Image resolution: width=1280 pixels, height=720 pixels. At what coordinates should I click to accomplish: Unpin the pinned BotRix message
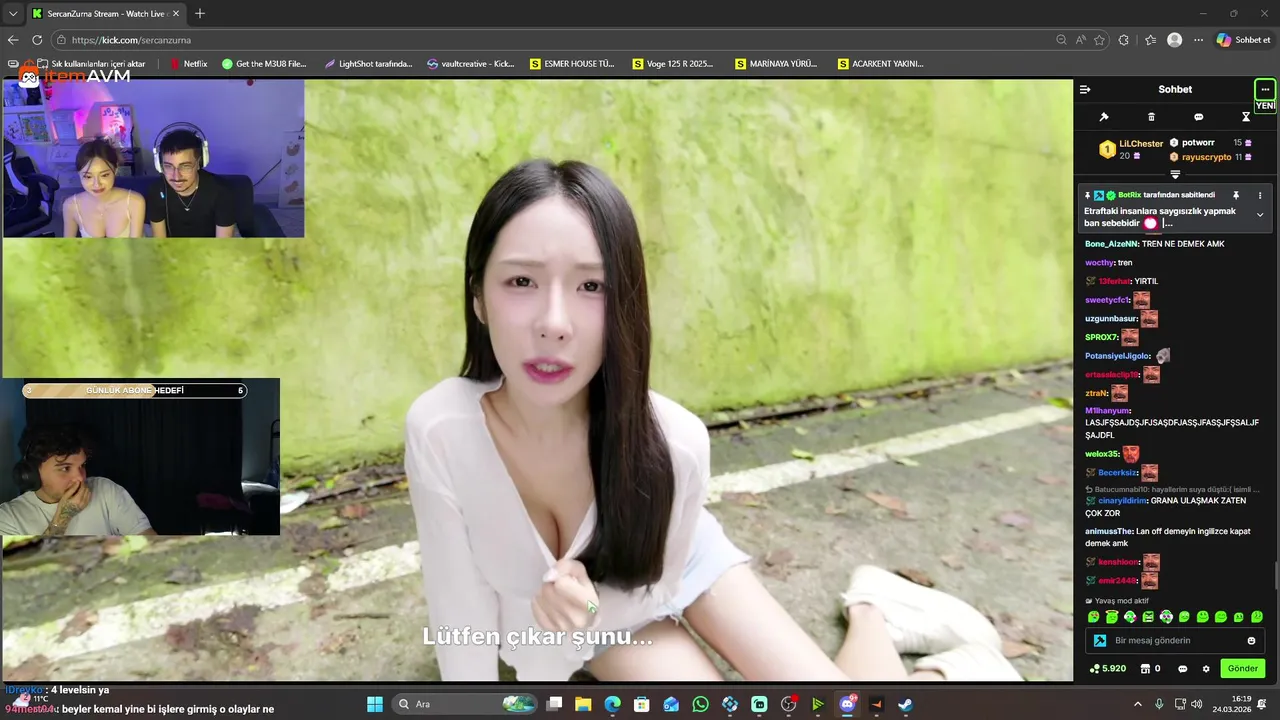(1236, 195)
